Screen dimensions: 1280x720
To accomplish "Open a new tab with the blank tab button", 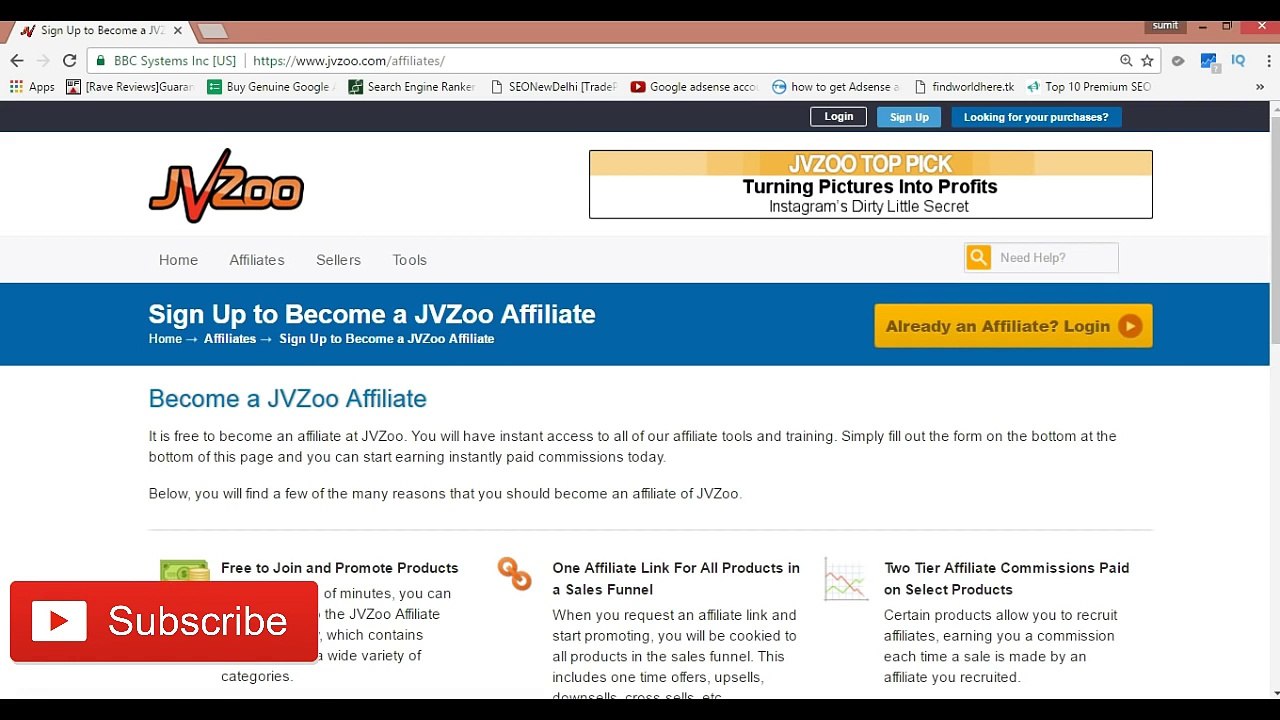I will click(x=211, y=31).
